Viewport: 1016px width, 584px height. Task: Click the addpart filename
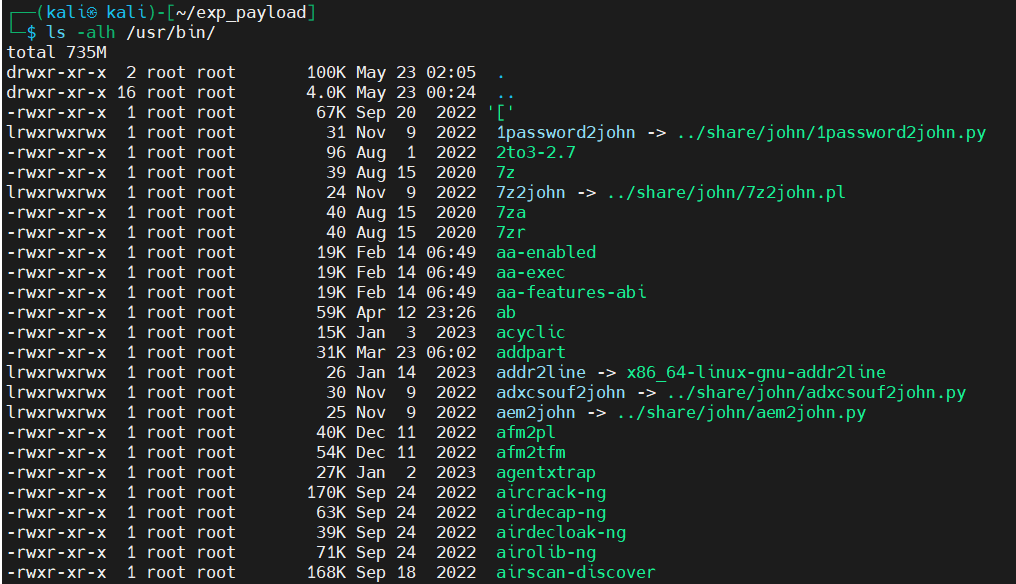(x=531, y=352)
